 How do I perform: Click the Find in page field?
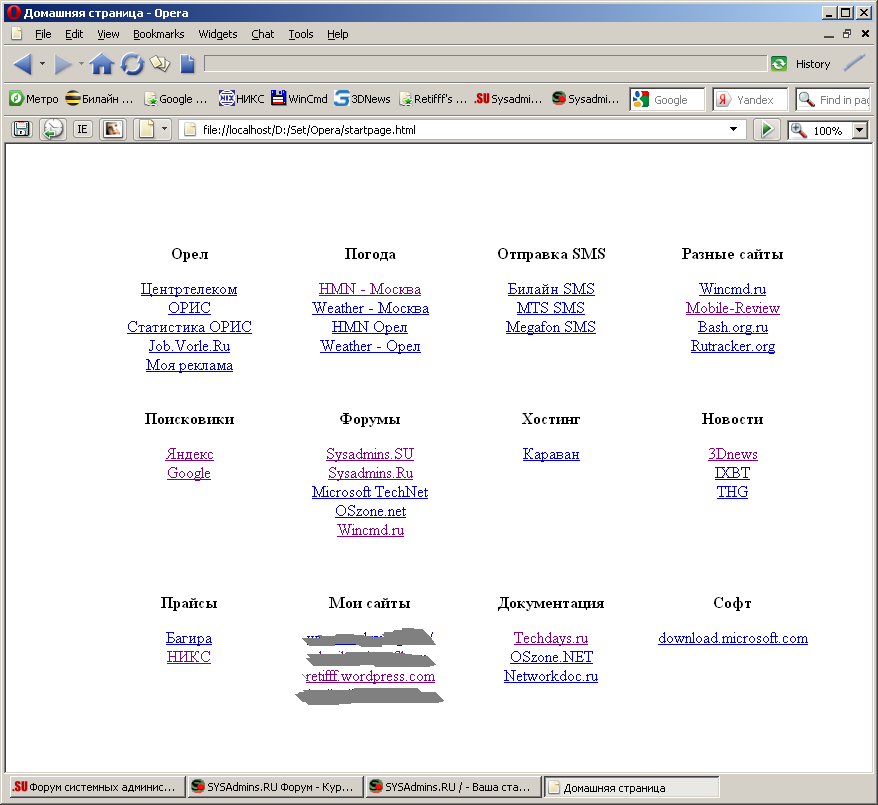(833, 100)
